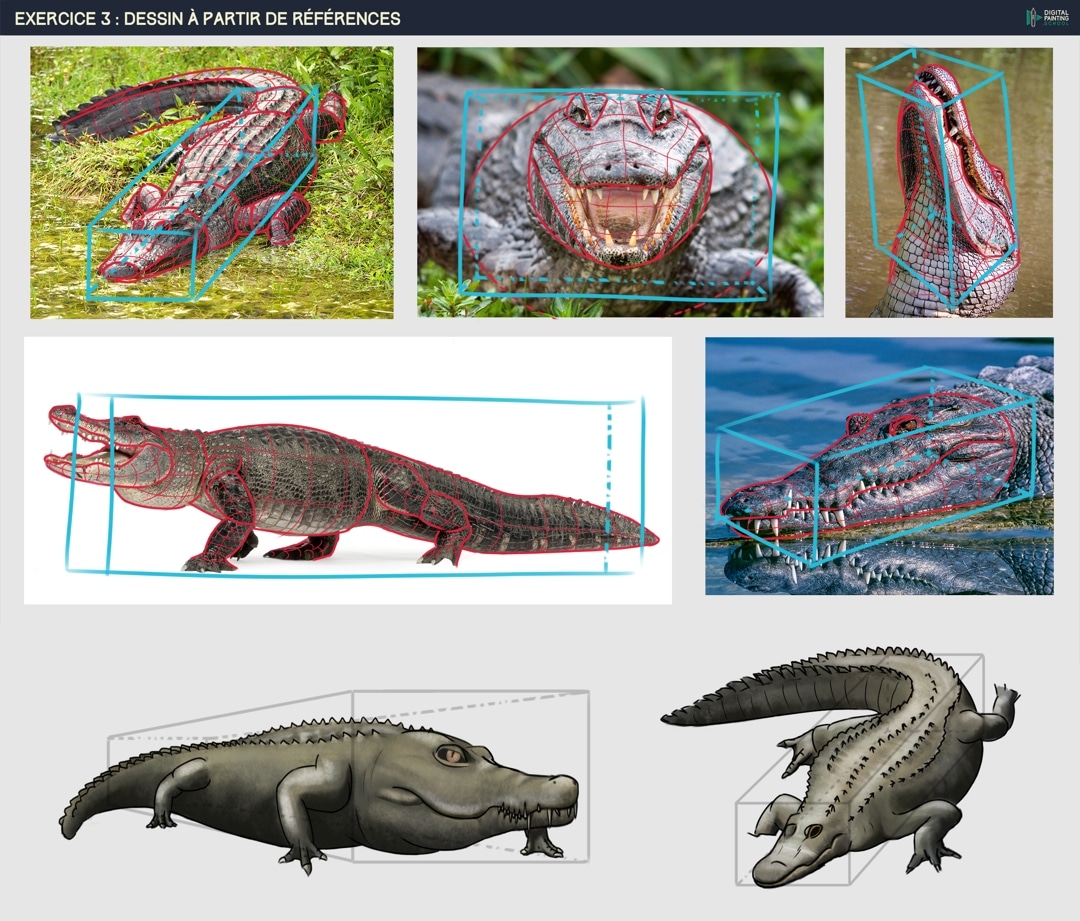
Task: Open the alligator head in blue water photo
Action: [879, 466]
